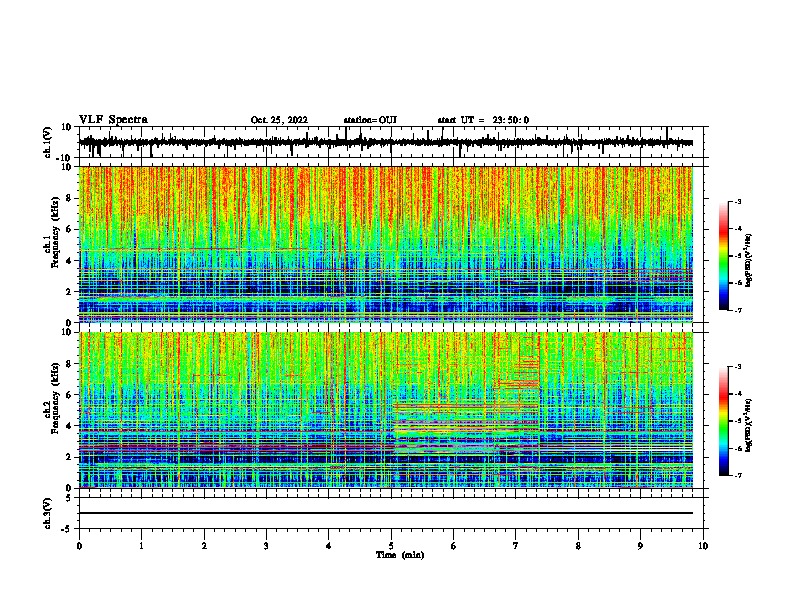Click the "station=OUI" header label
Screen dimensions: 792x612
(x=370, y=120)
